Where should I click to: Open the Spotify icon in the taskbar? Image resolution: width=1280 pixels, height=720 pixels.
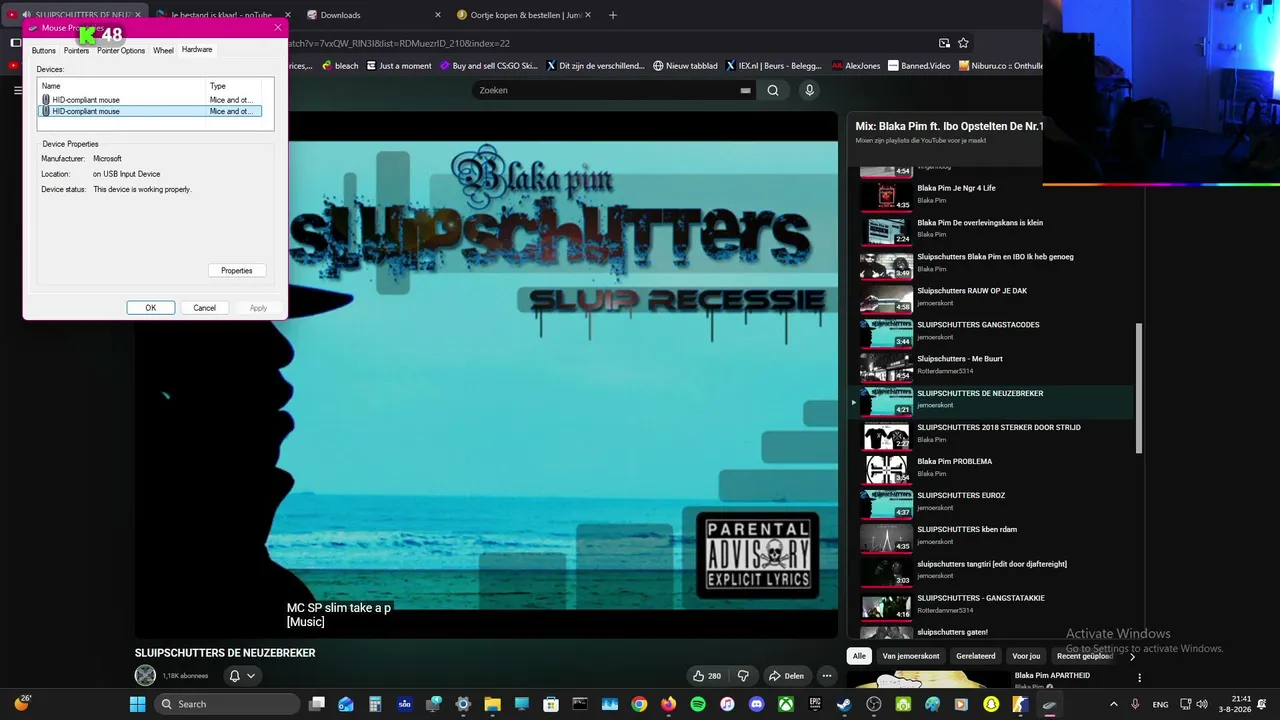click(x=698, y=704)
